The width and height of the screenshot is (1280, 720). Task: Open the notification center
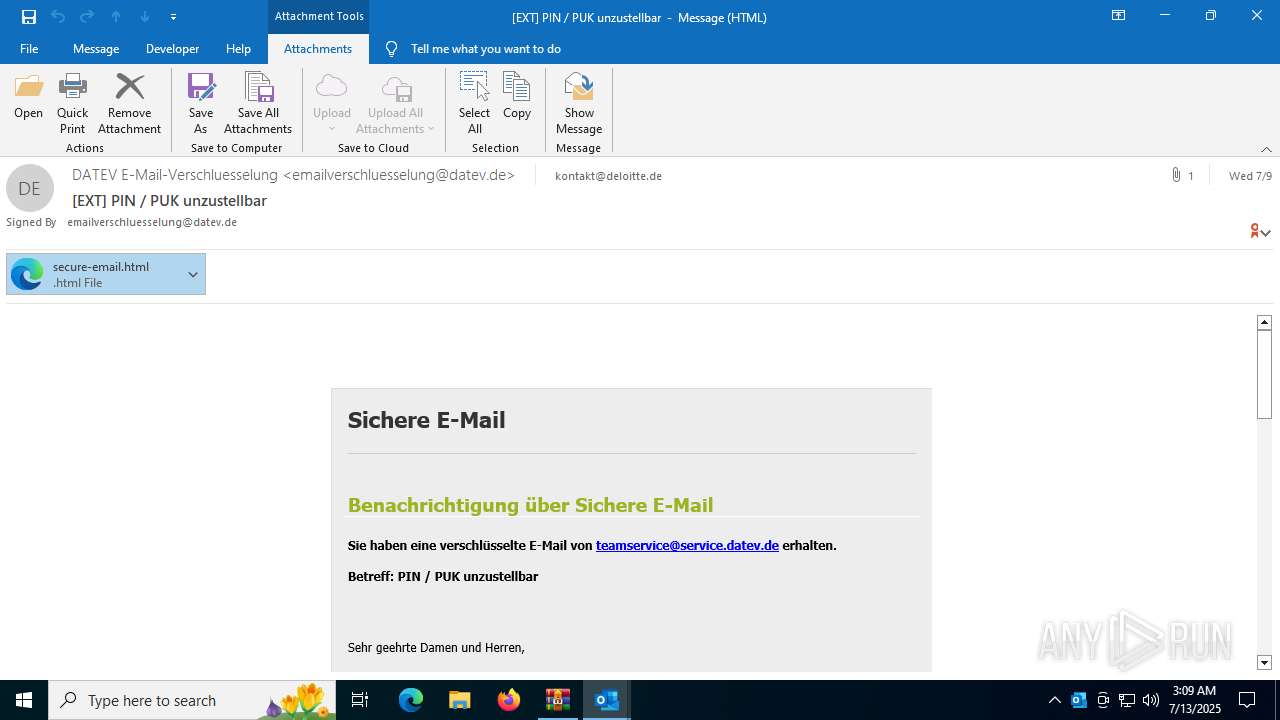(1247, 700)
